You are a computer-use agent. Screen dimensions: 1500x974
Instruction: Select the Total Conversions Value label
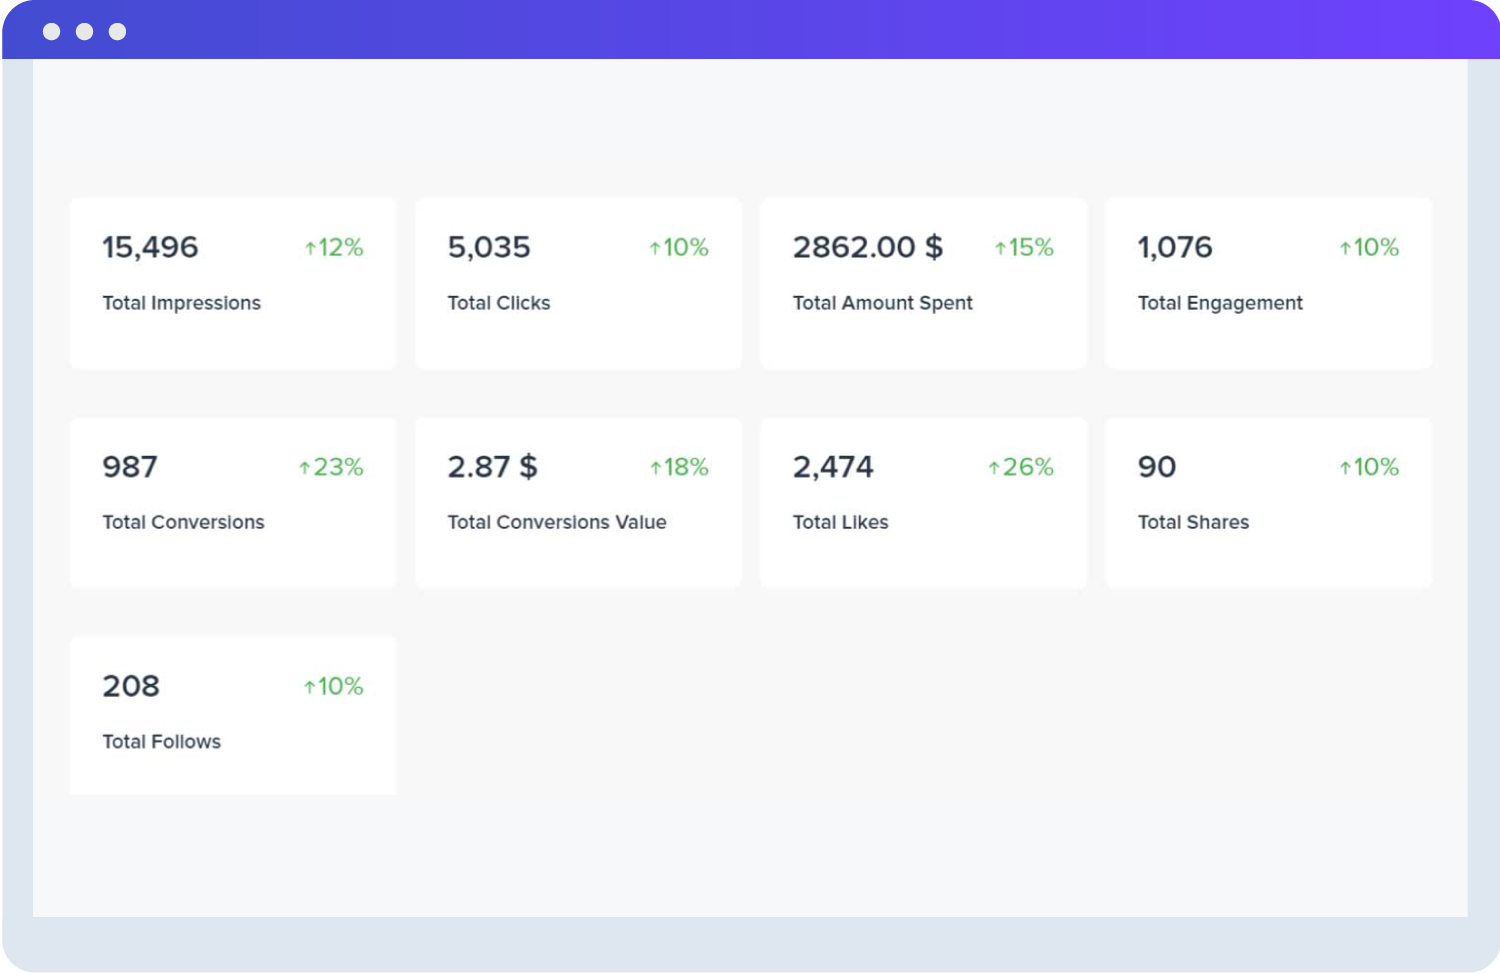(x=557, y=522)
